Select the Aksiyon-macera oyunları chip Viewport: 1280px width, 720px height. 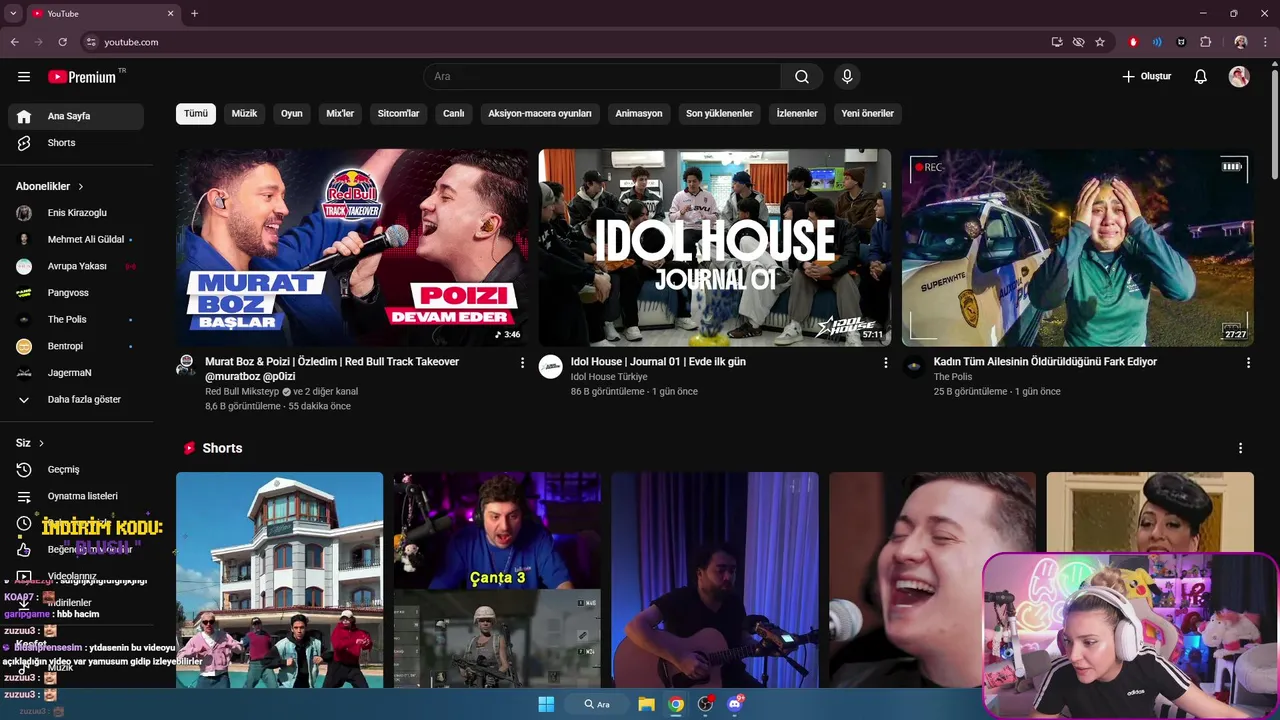(x=540, y=113)
